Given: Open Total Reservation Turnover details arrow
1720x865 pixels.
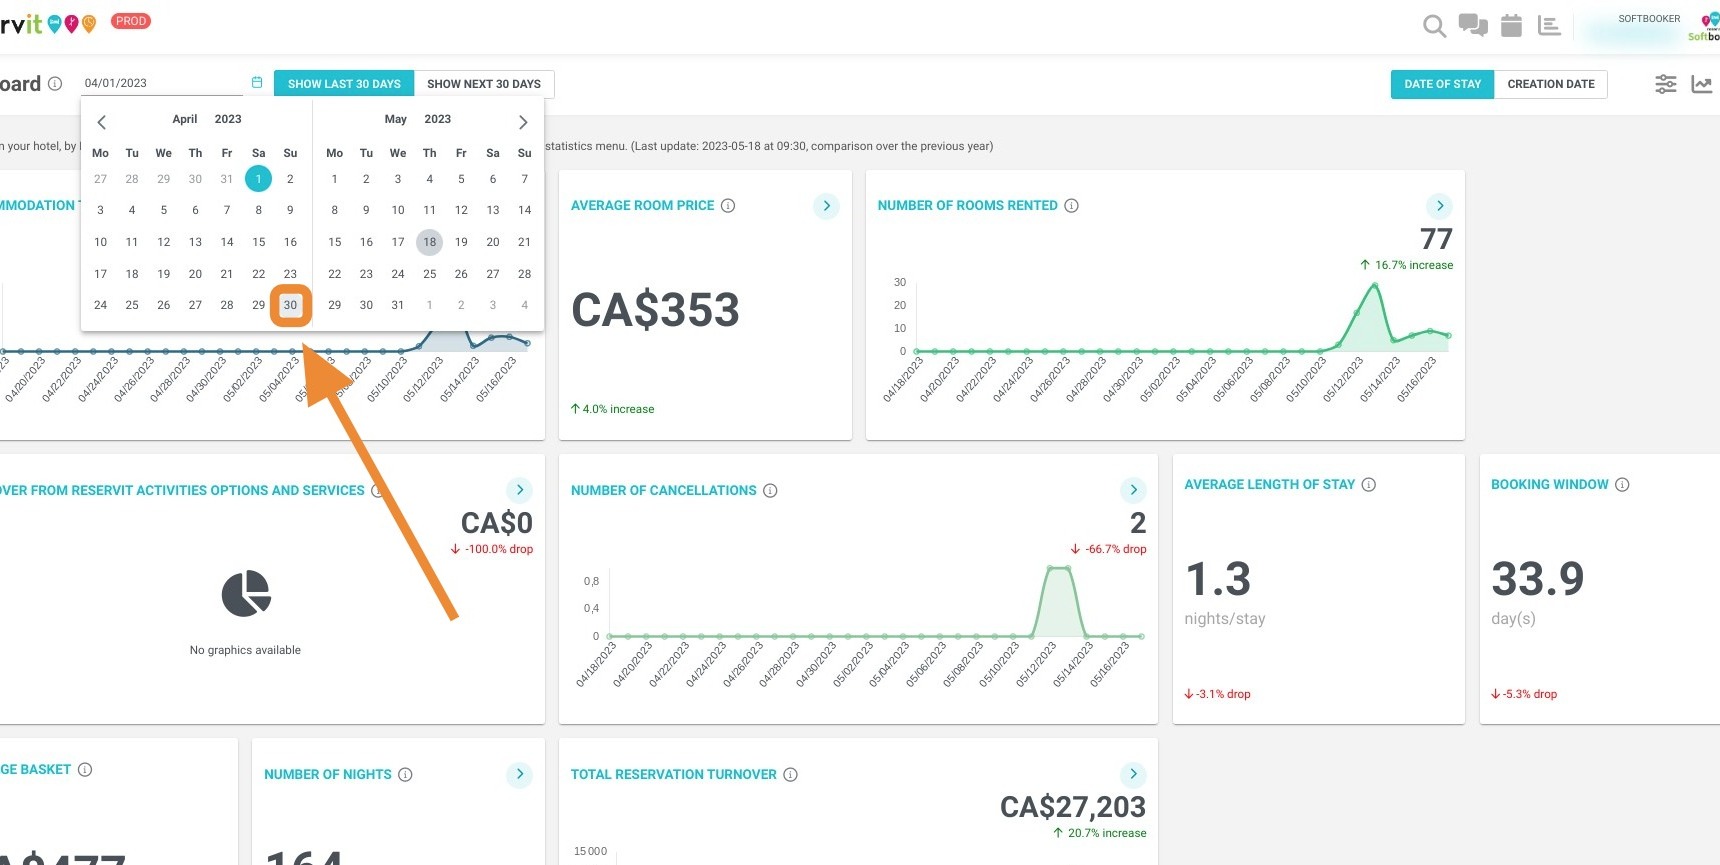Looking at the screenshot, I should click(1133, 774).
